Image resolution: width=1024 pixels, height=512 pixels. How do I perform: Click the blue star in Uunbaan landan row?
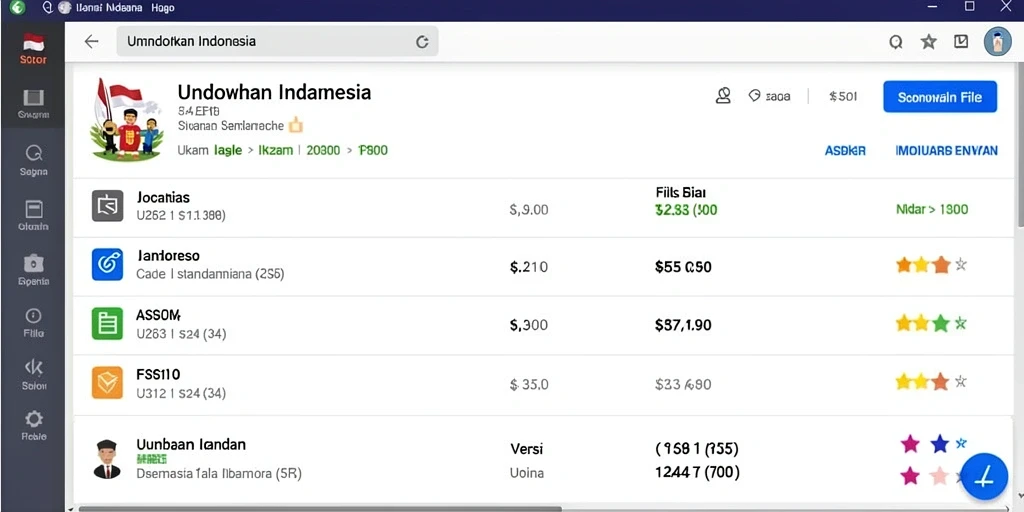coord(939,444)
